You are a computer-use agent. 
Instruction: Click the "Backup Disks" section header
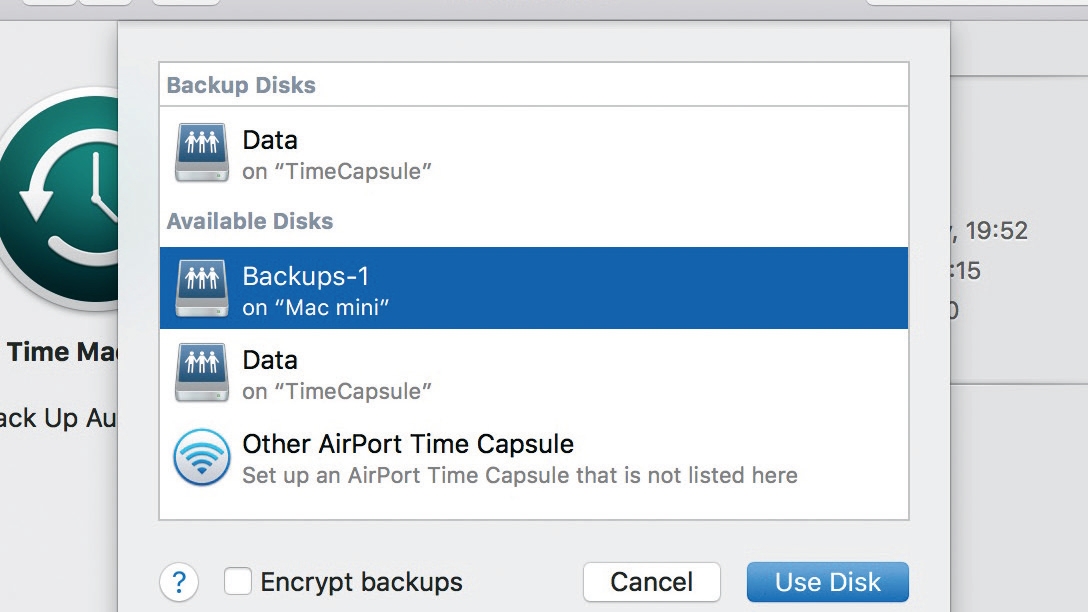241,85
